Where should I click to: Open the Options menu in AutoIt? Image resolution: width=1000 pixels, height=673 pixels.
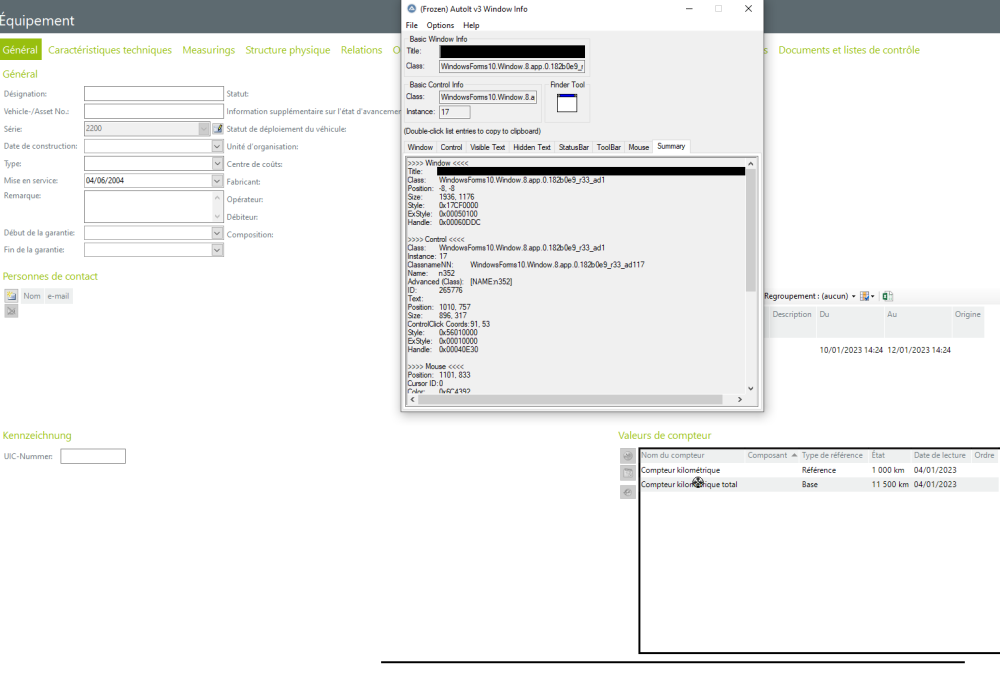(x=440, y=25)
